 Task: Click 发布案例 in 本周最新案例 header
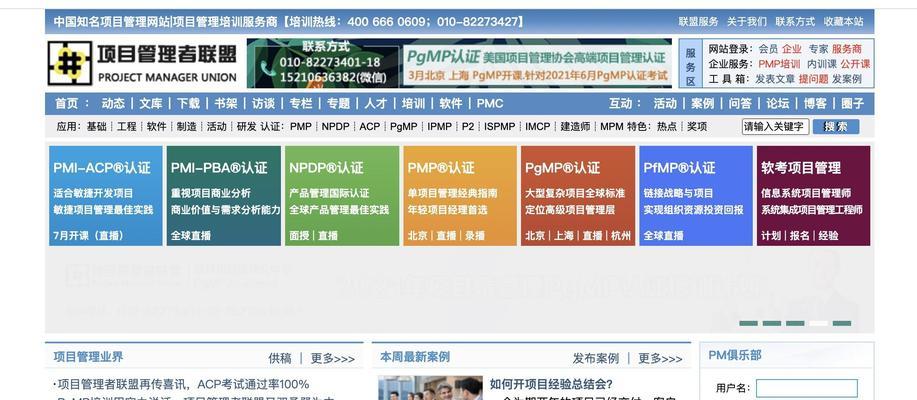[595, 358]
